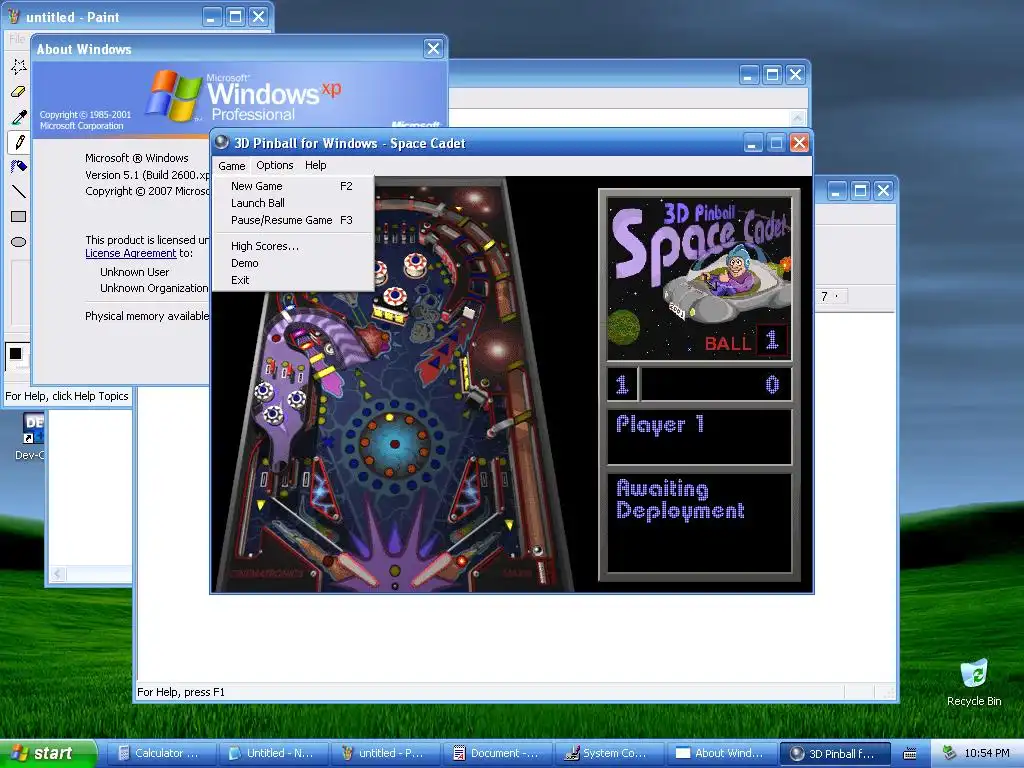Click the Awaiting Deployment message panel
This screenshot has width=1024, height=768.
tap(699, 523)
